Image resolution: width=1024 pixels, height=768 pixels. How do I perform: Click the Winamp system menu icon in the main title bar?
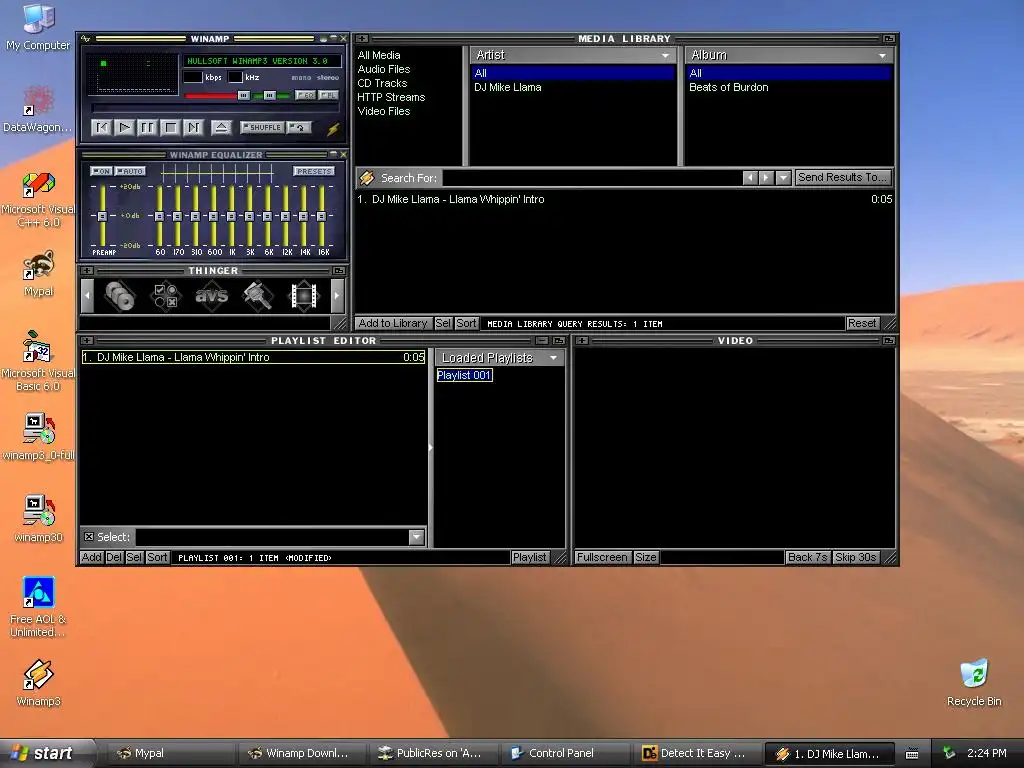[86, 39]
